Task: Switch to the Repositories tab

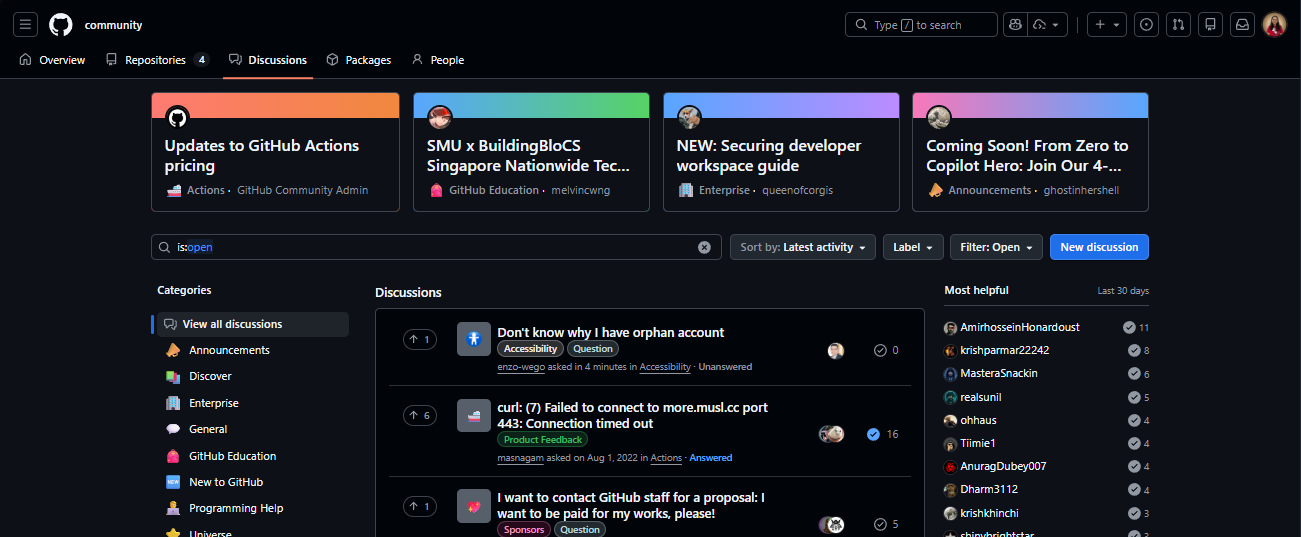Action: point(157,60)
